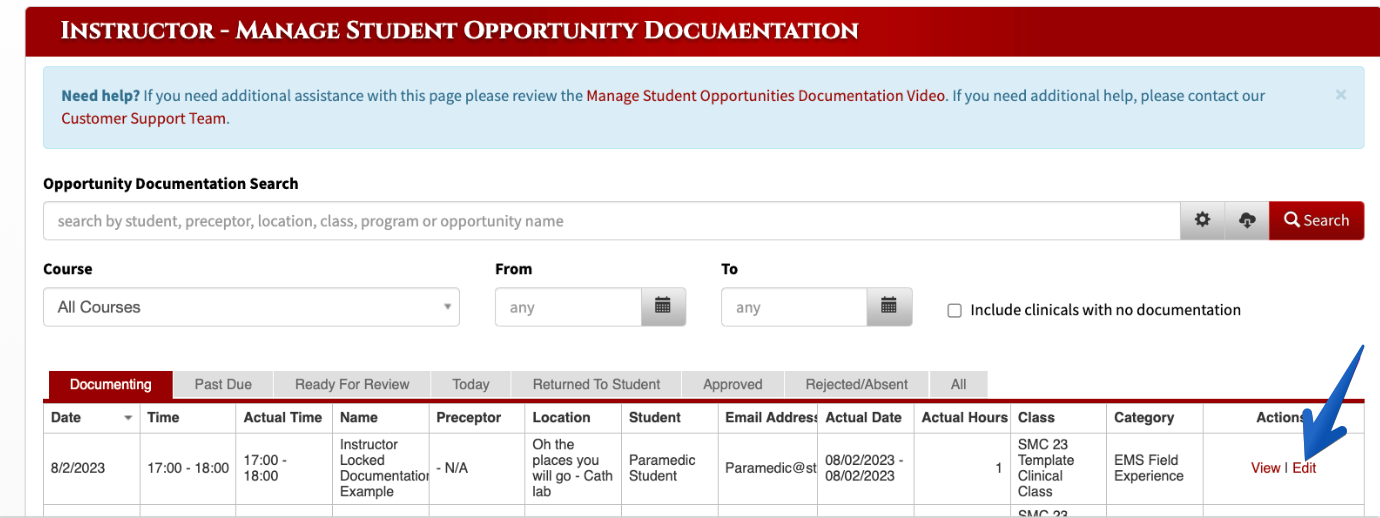Image resolution: width=1380 pixels, height=518 pixels.
Task: Sort by the Student column header
Action: tap(669, 417)
